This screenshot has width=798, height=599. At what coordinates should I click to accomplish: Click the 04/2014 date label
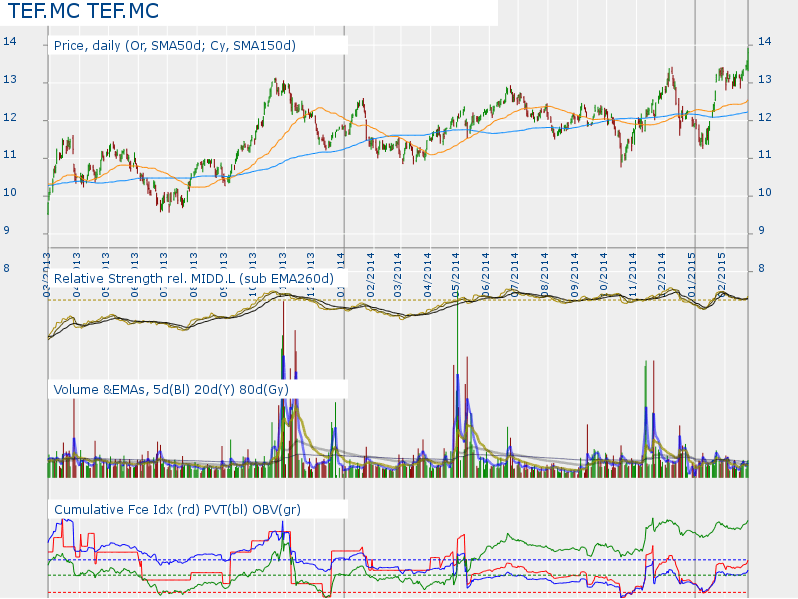[428, 275]
